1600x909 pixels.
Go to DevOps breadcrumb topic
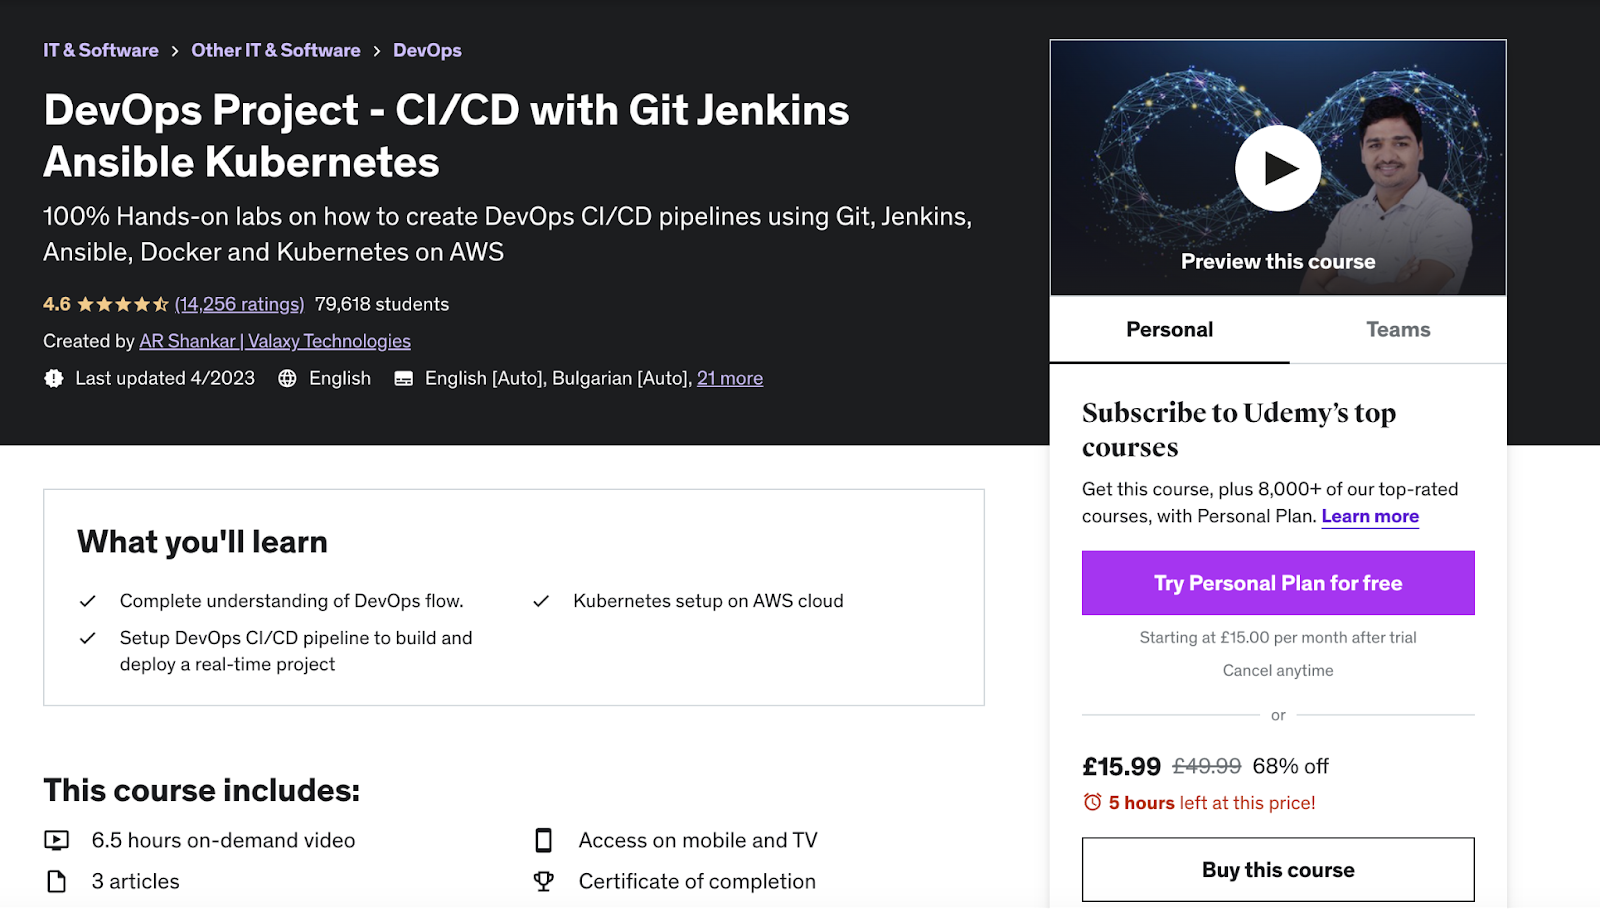427,51
